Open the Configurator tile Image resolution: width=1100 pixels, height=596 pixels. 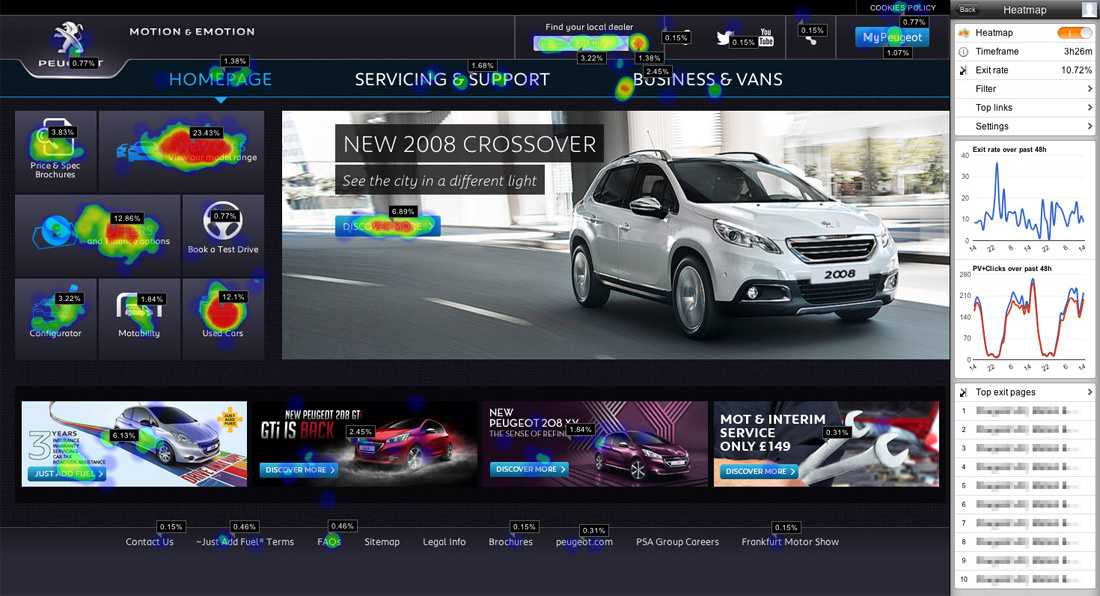(x=55, y=319)
